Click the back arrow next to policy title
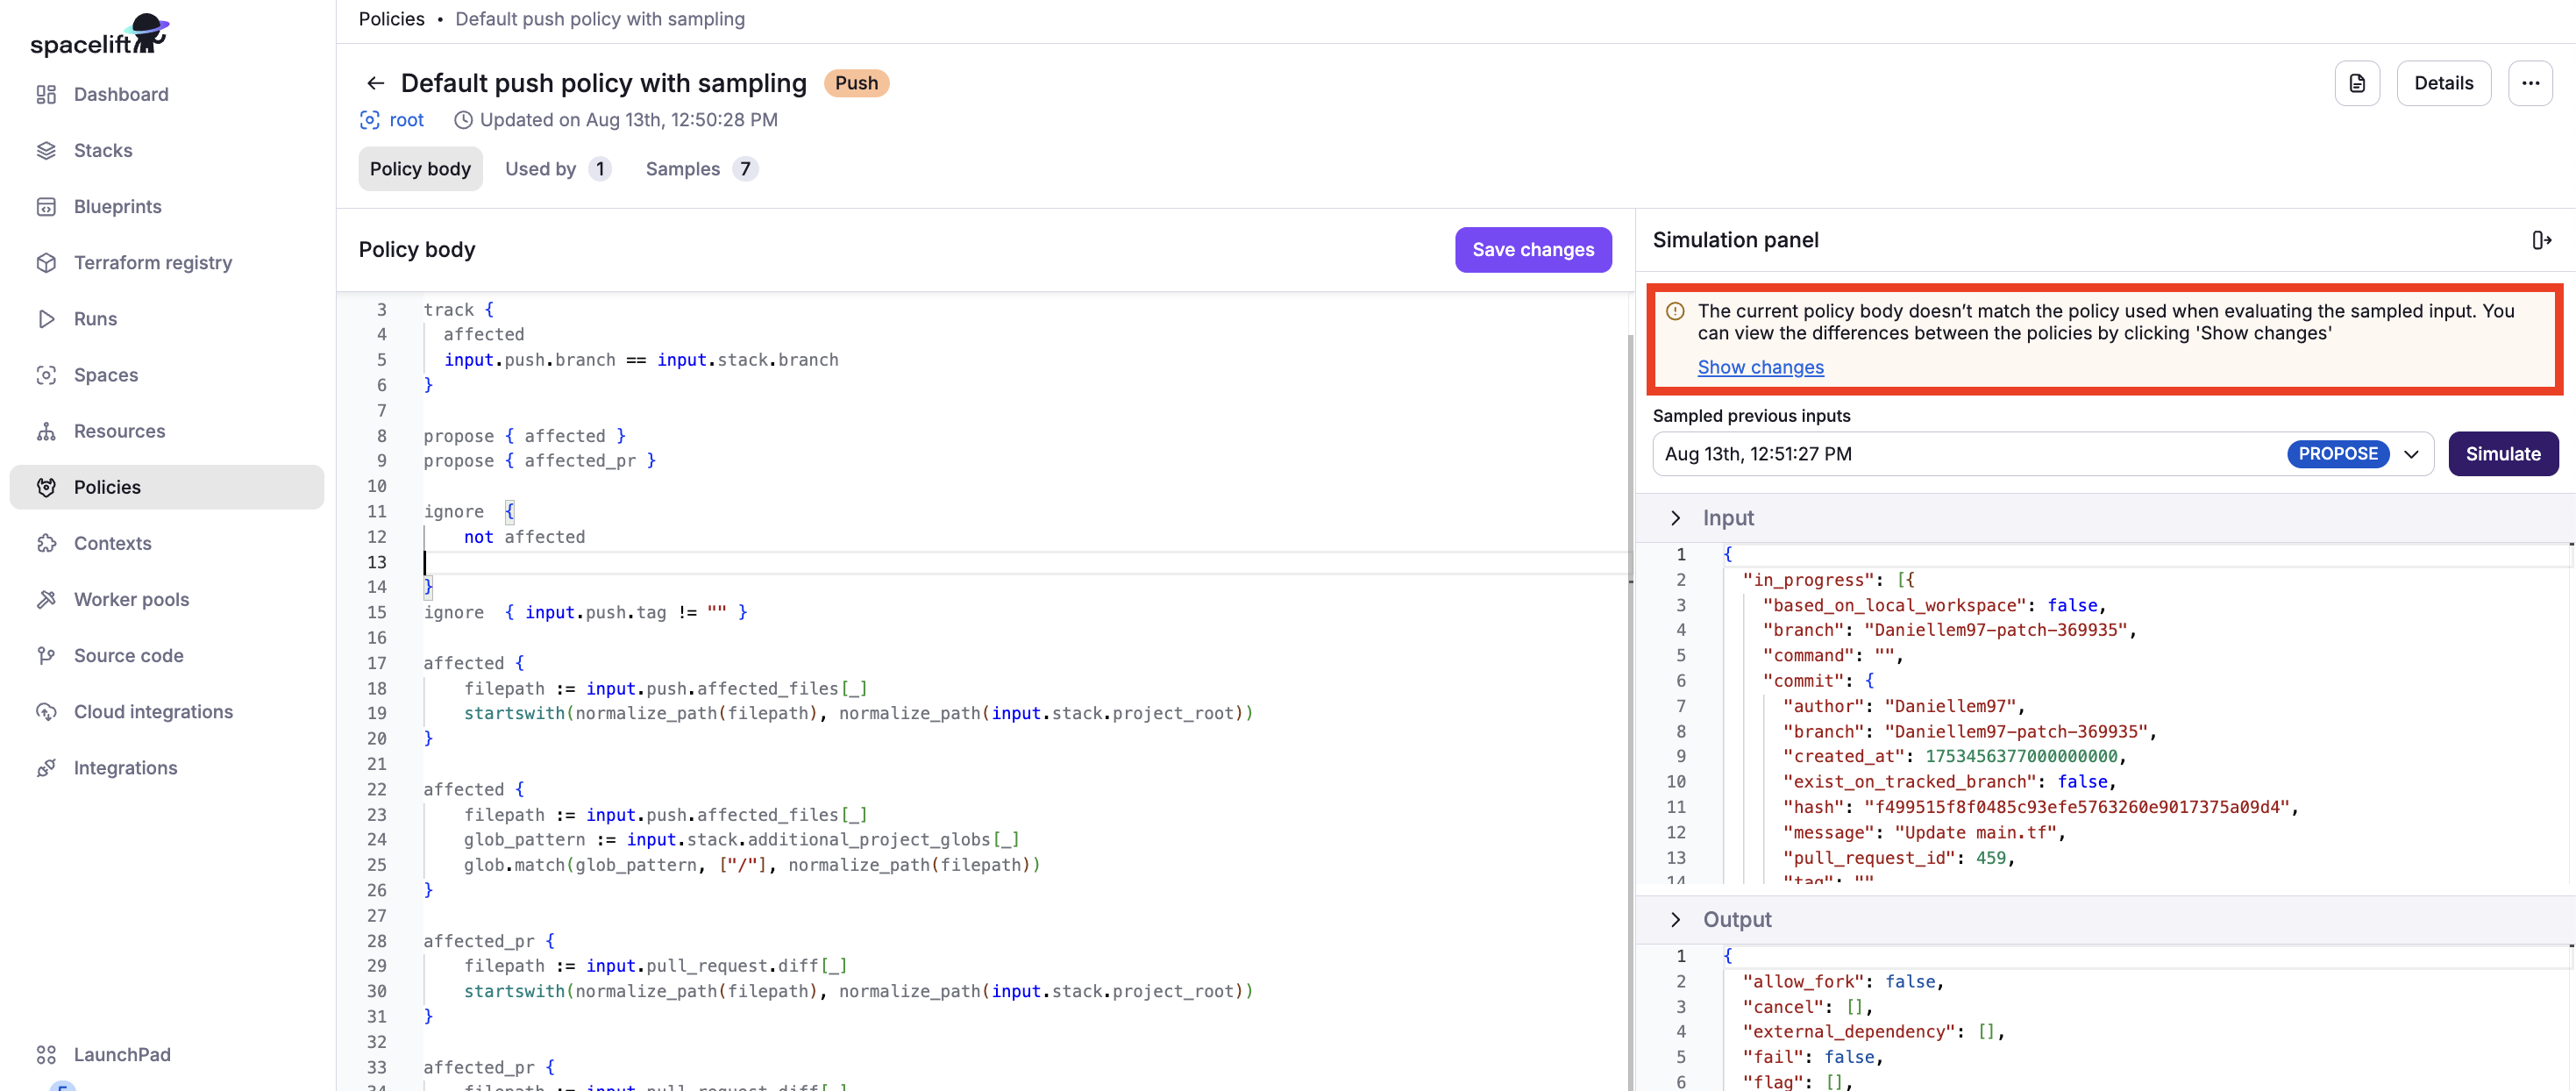 [375, 83]
